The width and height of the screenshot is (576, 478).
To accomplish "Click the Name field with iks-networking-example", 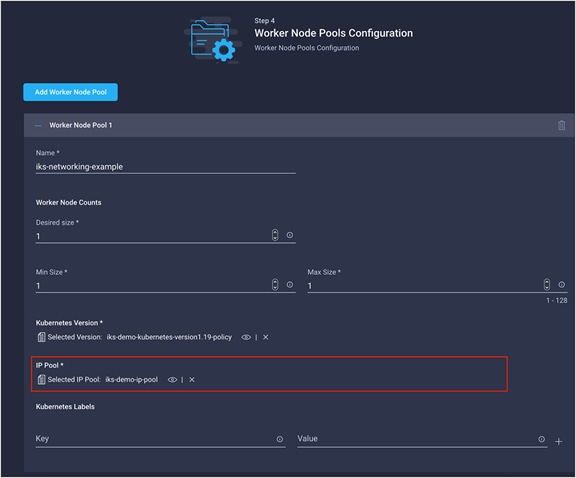I will click(x=165, y=167).
